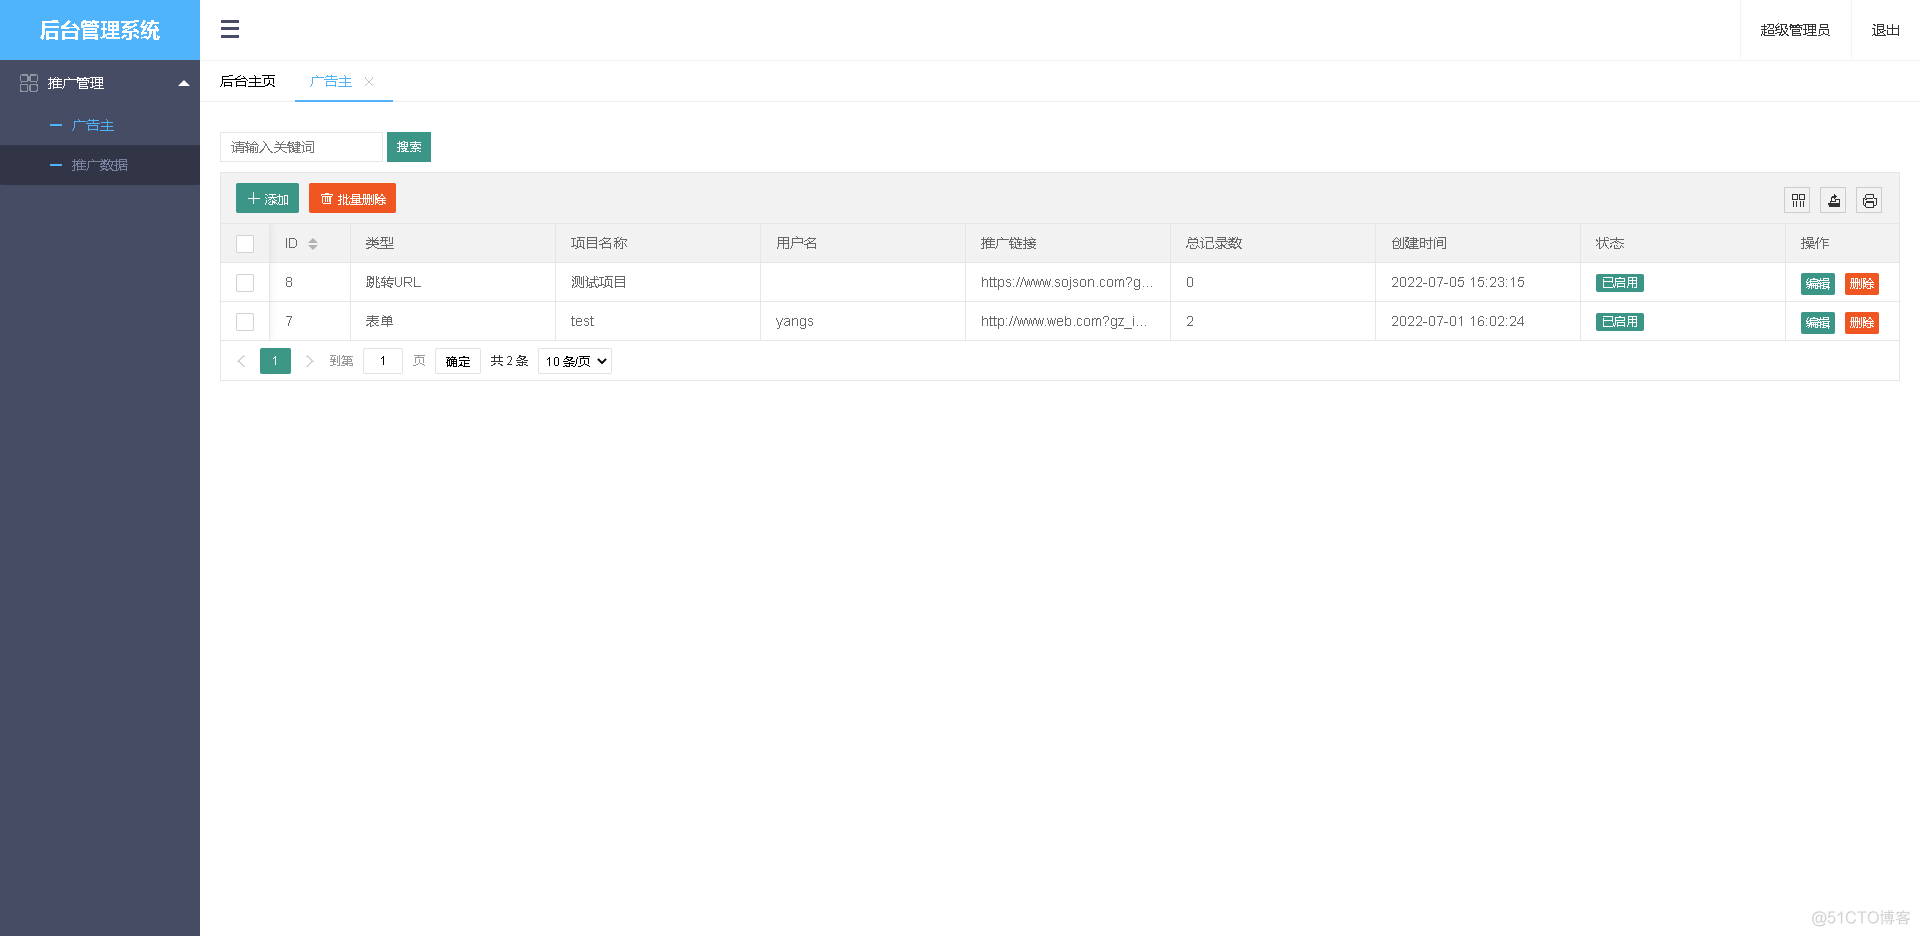This screenshot has height=936, width=1920.
Task: Go to next page arrow in pagination
Action: pos(309,361)
